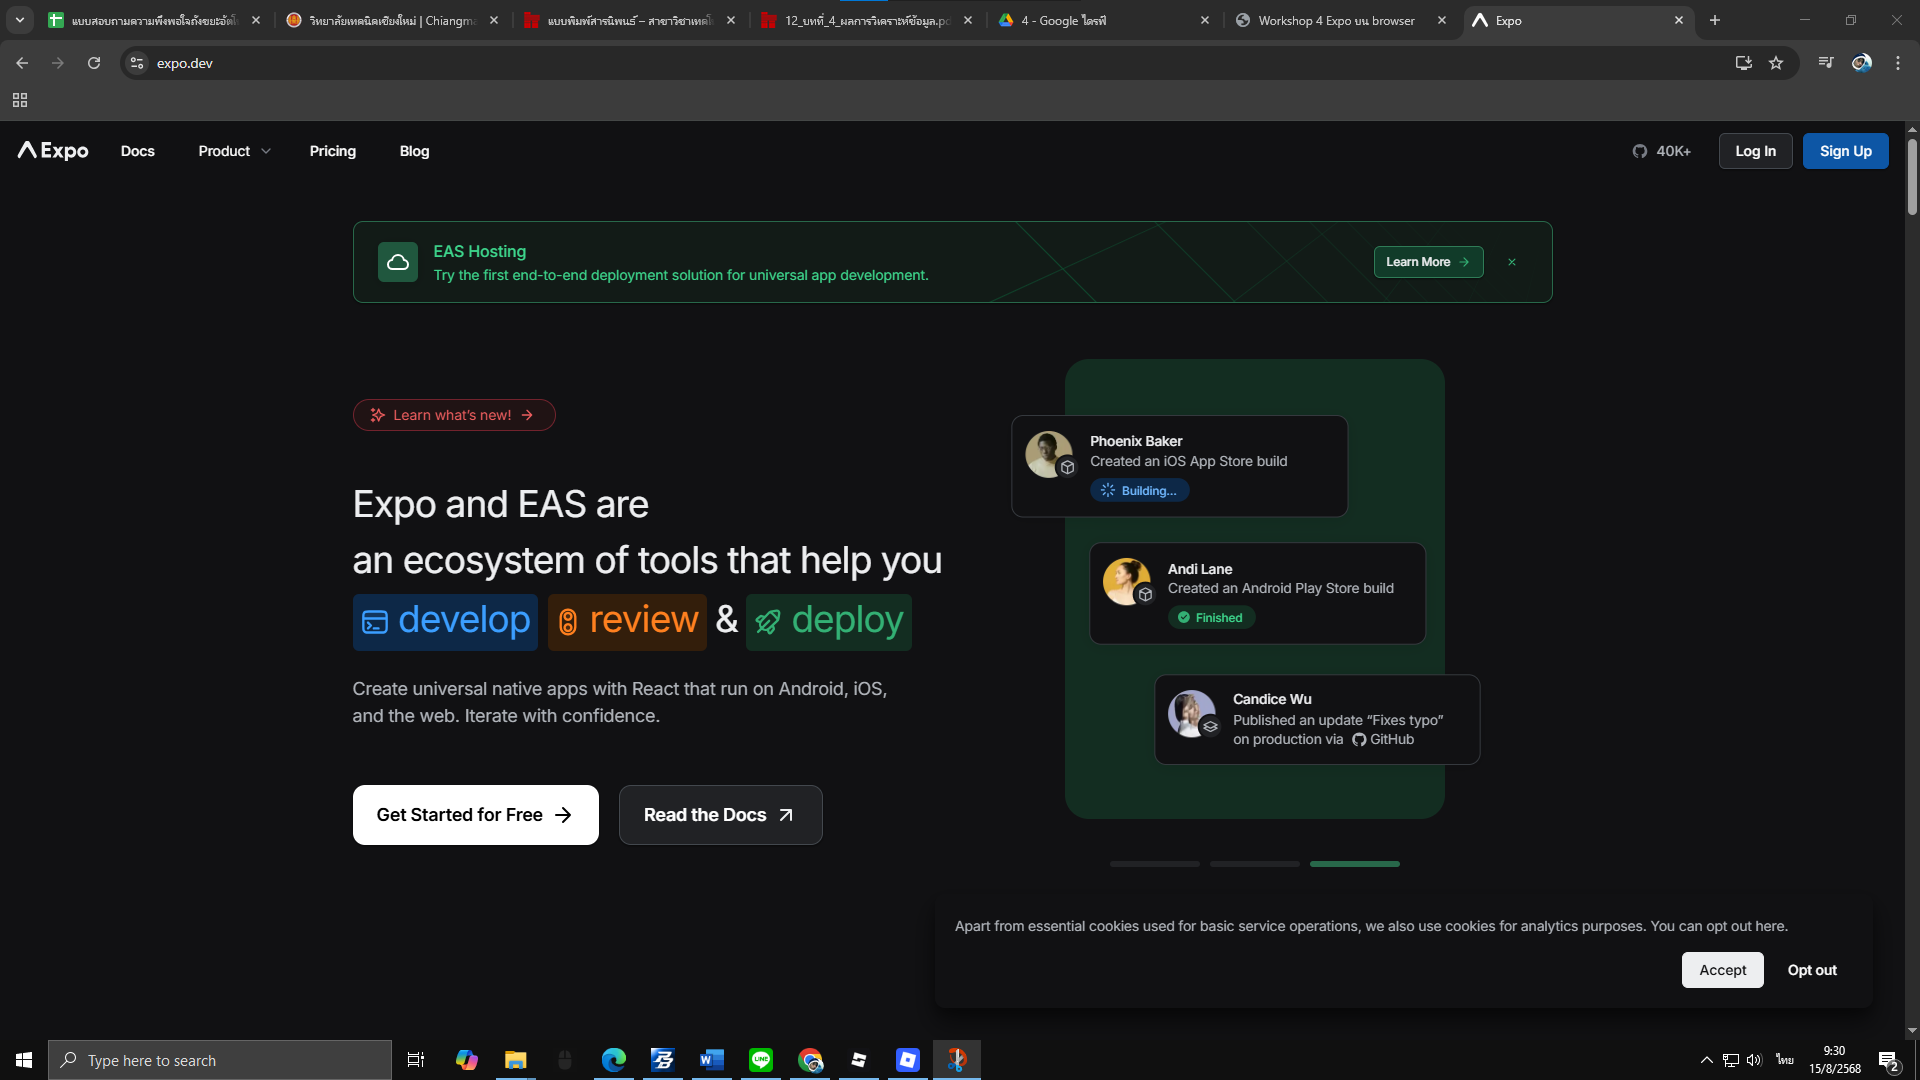Accept analytics cookies
This screenshot has width=1920, height=1080.
click(x=1722, y=970)
